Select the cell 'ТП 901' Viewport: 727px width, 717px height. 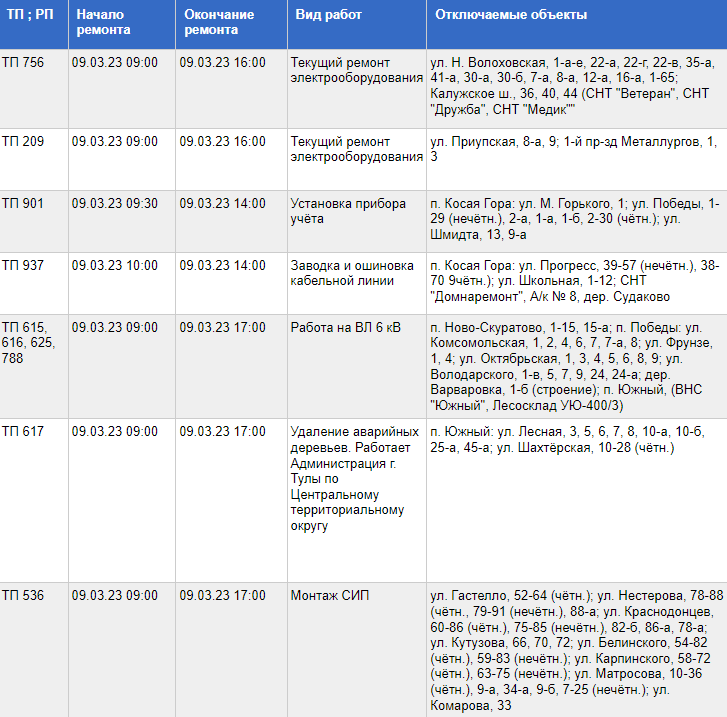click(x=34, y=222)
